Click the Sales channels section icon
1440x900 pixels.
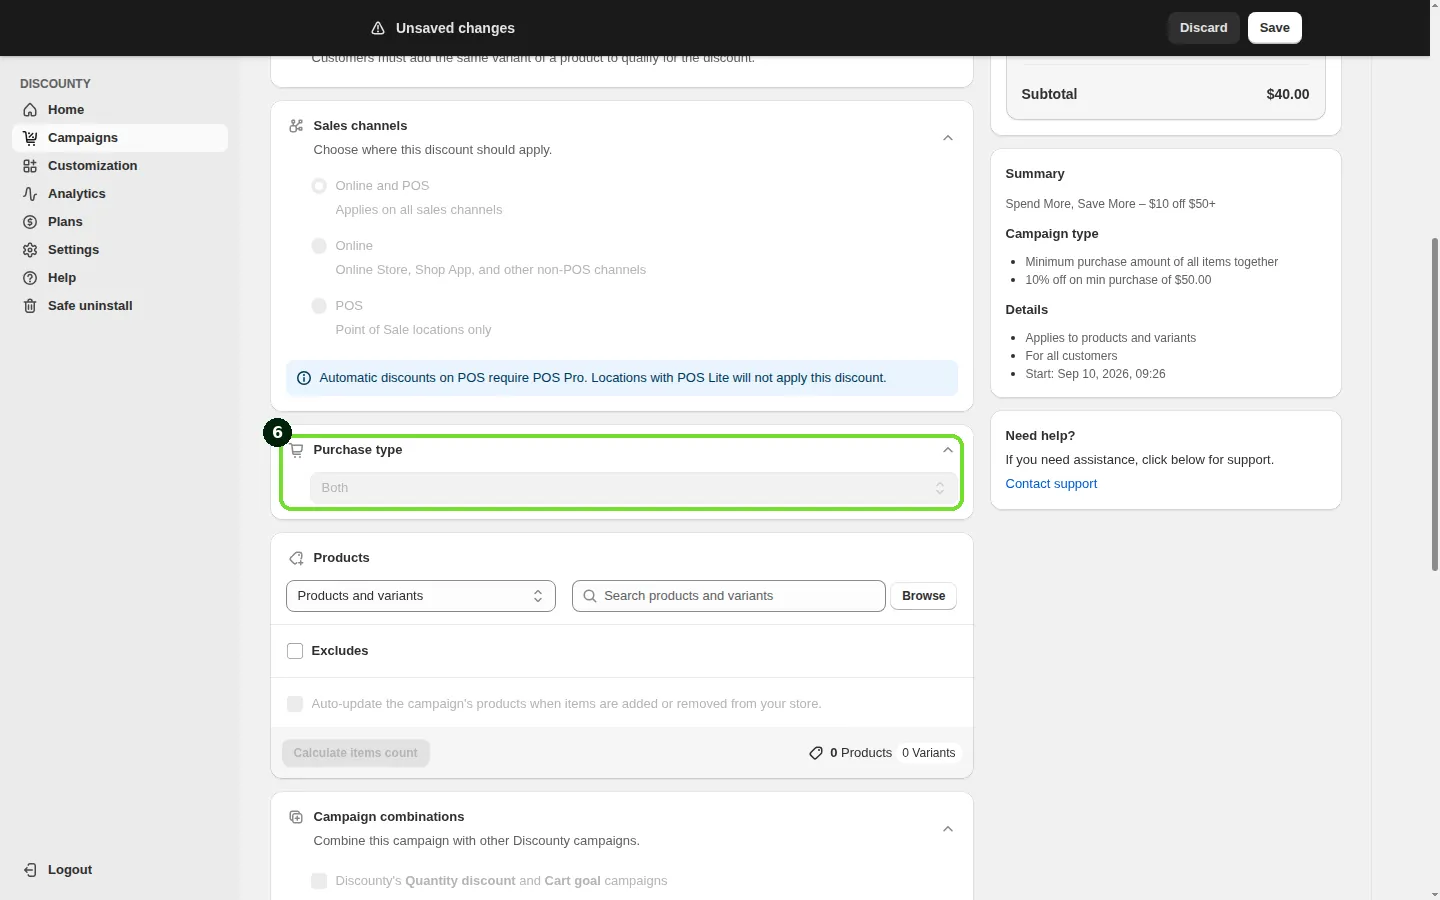point(296,126)
